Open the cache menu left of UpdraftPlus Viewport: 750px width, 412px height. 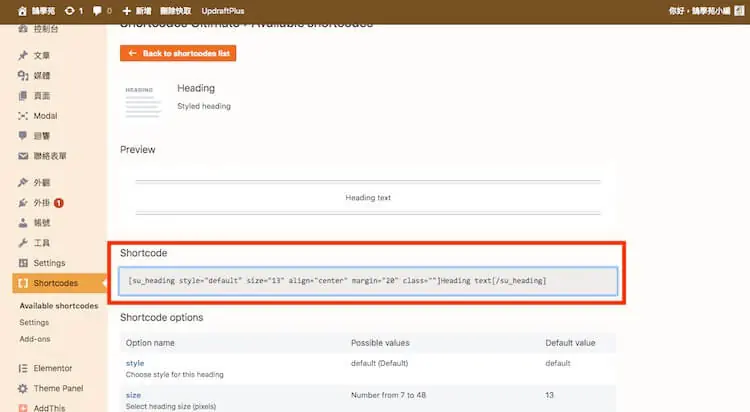point(176,11)
